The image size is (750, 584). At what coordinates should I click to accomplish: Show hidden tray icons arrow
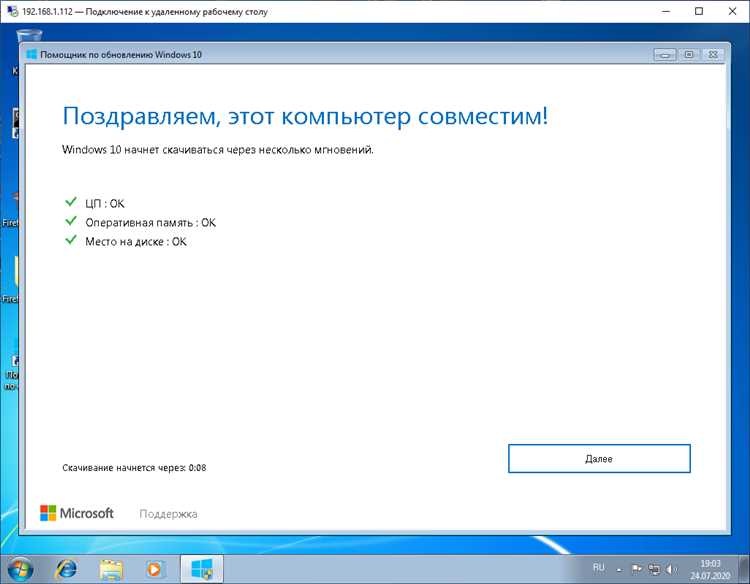click(620, 568)
